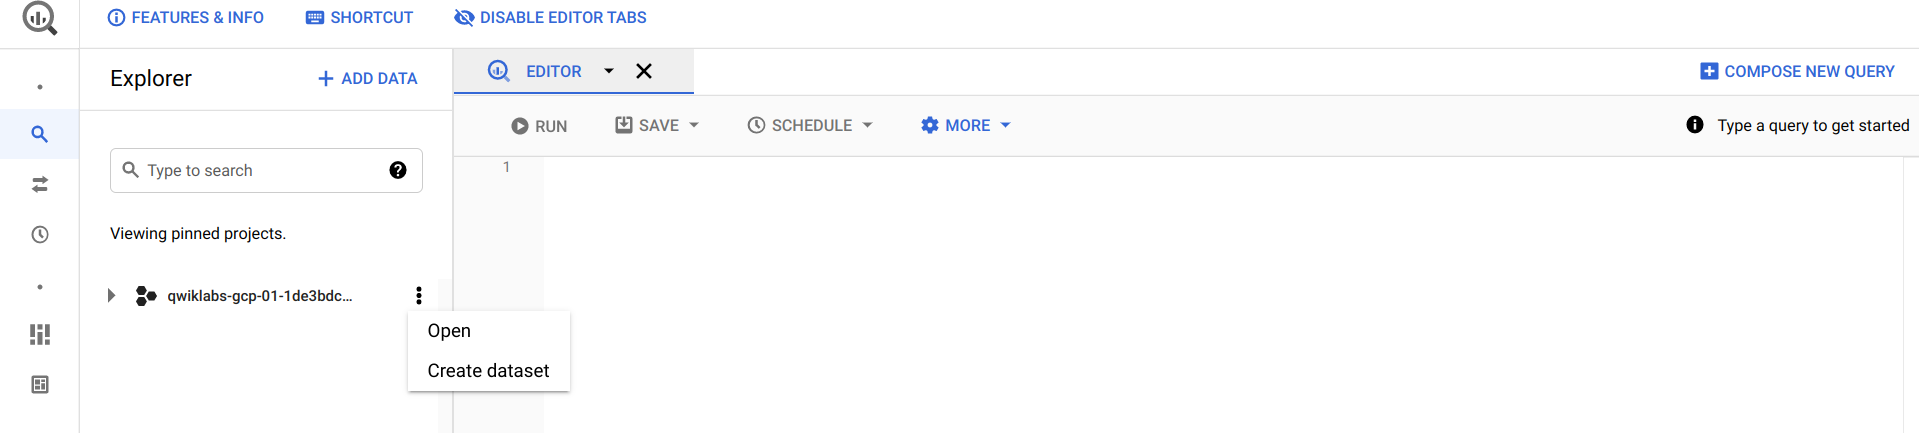Open the three-dot menu for the qwiklabs project
The image size is (1919, 433).
tap(419, 295)
